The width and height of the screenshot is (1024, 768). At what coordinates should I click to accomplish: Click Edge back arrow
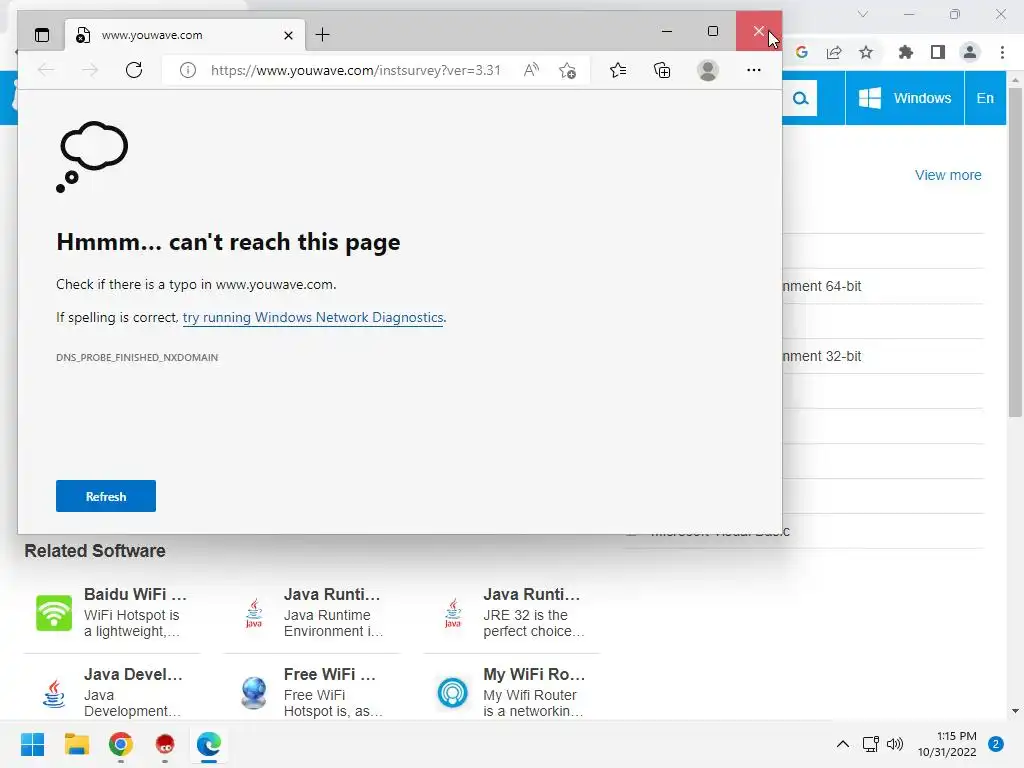coord(46,70)
